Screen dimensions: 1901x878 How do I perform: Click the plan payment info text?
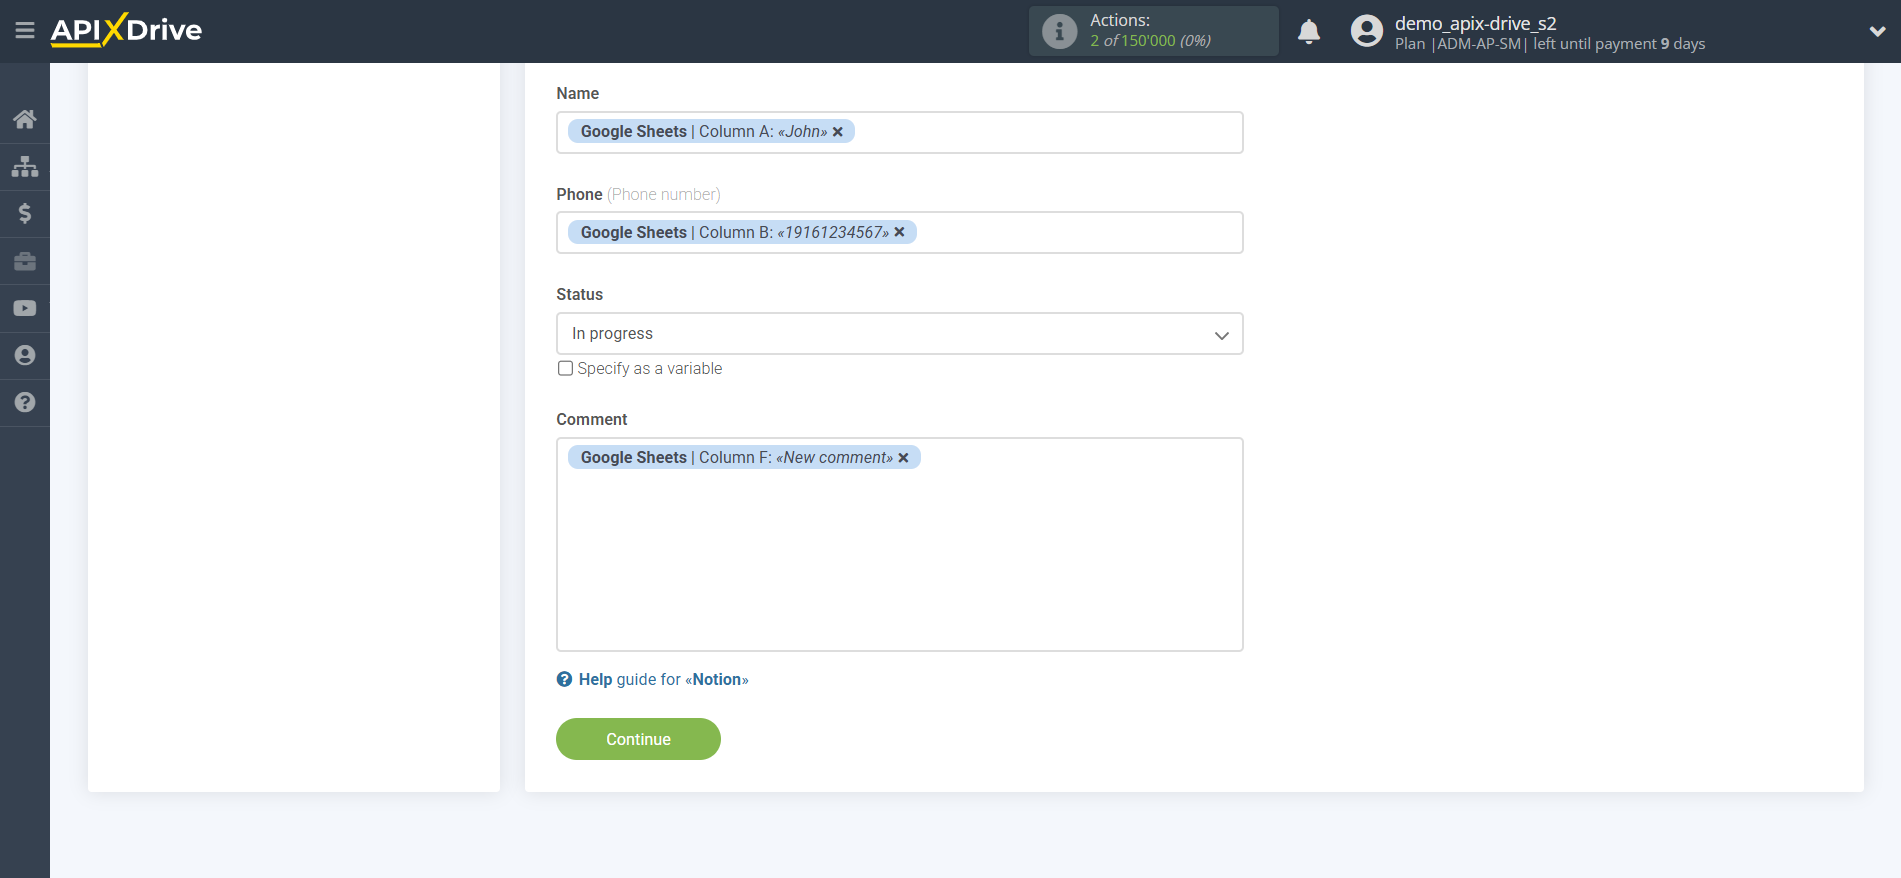click(x=1550, y=44)
